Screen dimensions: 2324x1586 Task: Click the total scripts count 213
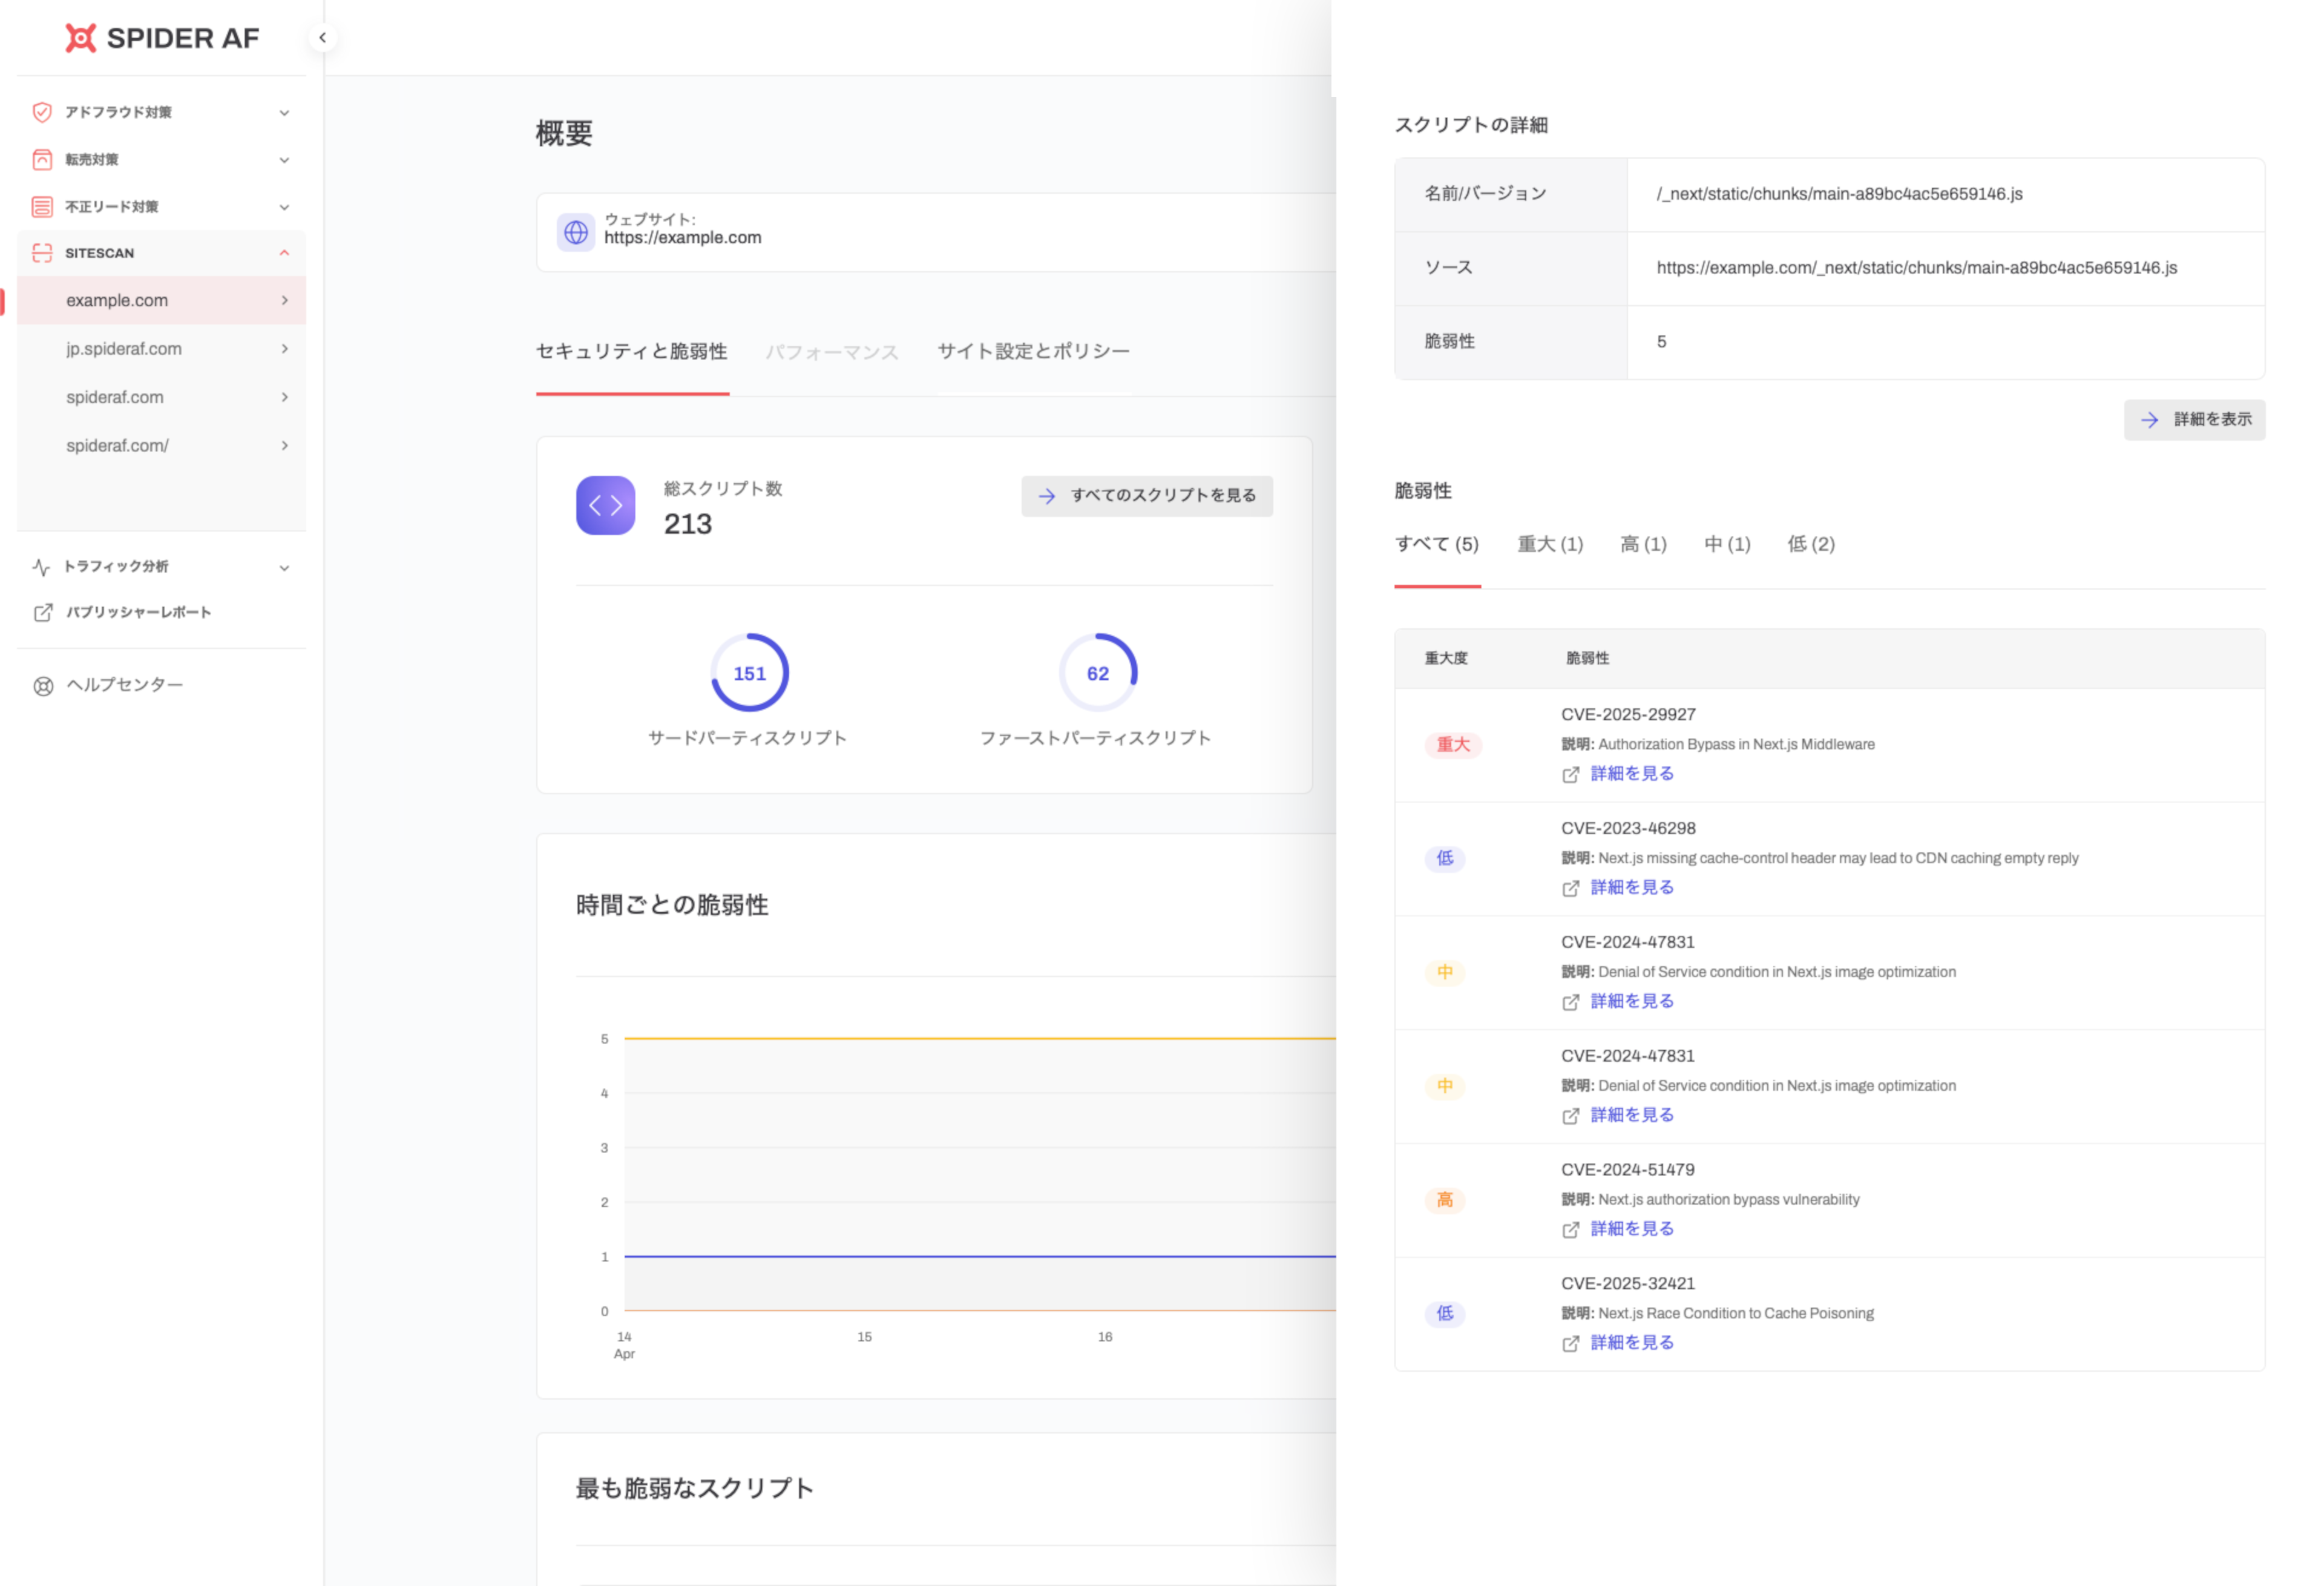click(x=688, y=525)
